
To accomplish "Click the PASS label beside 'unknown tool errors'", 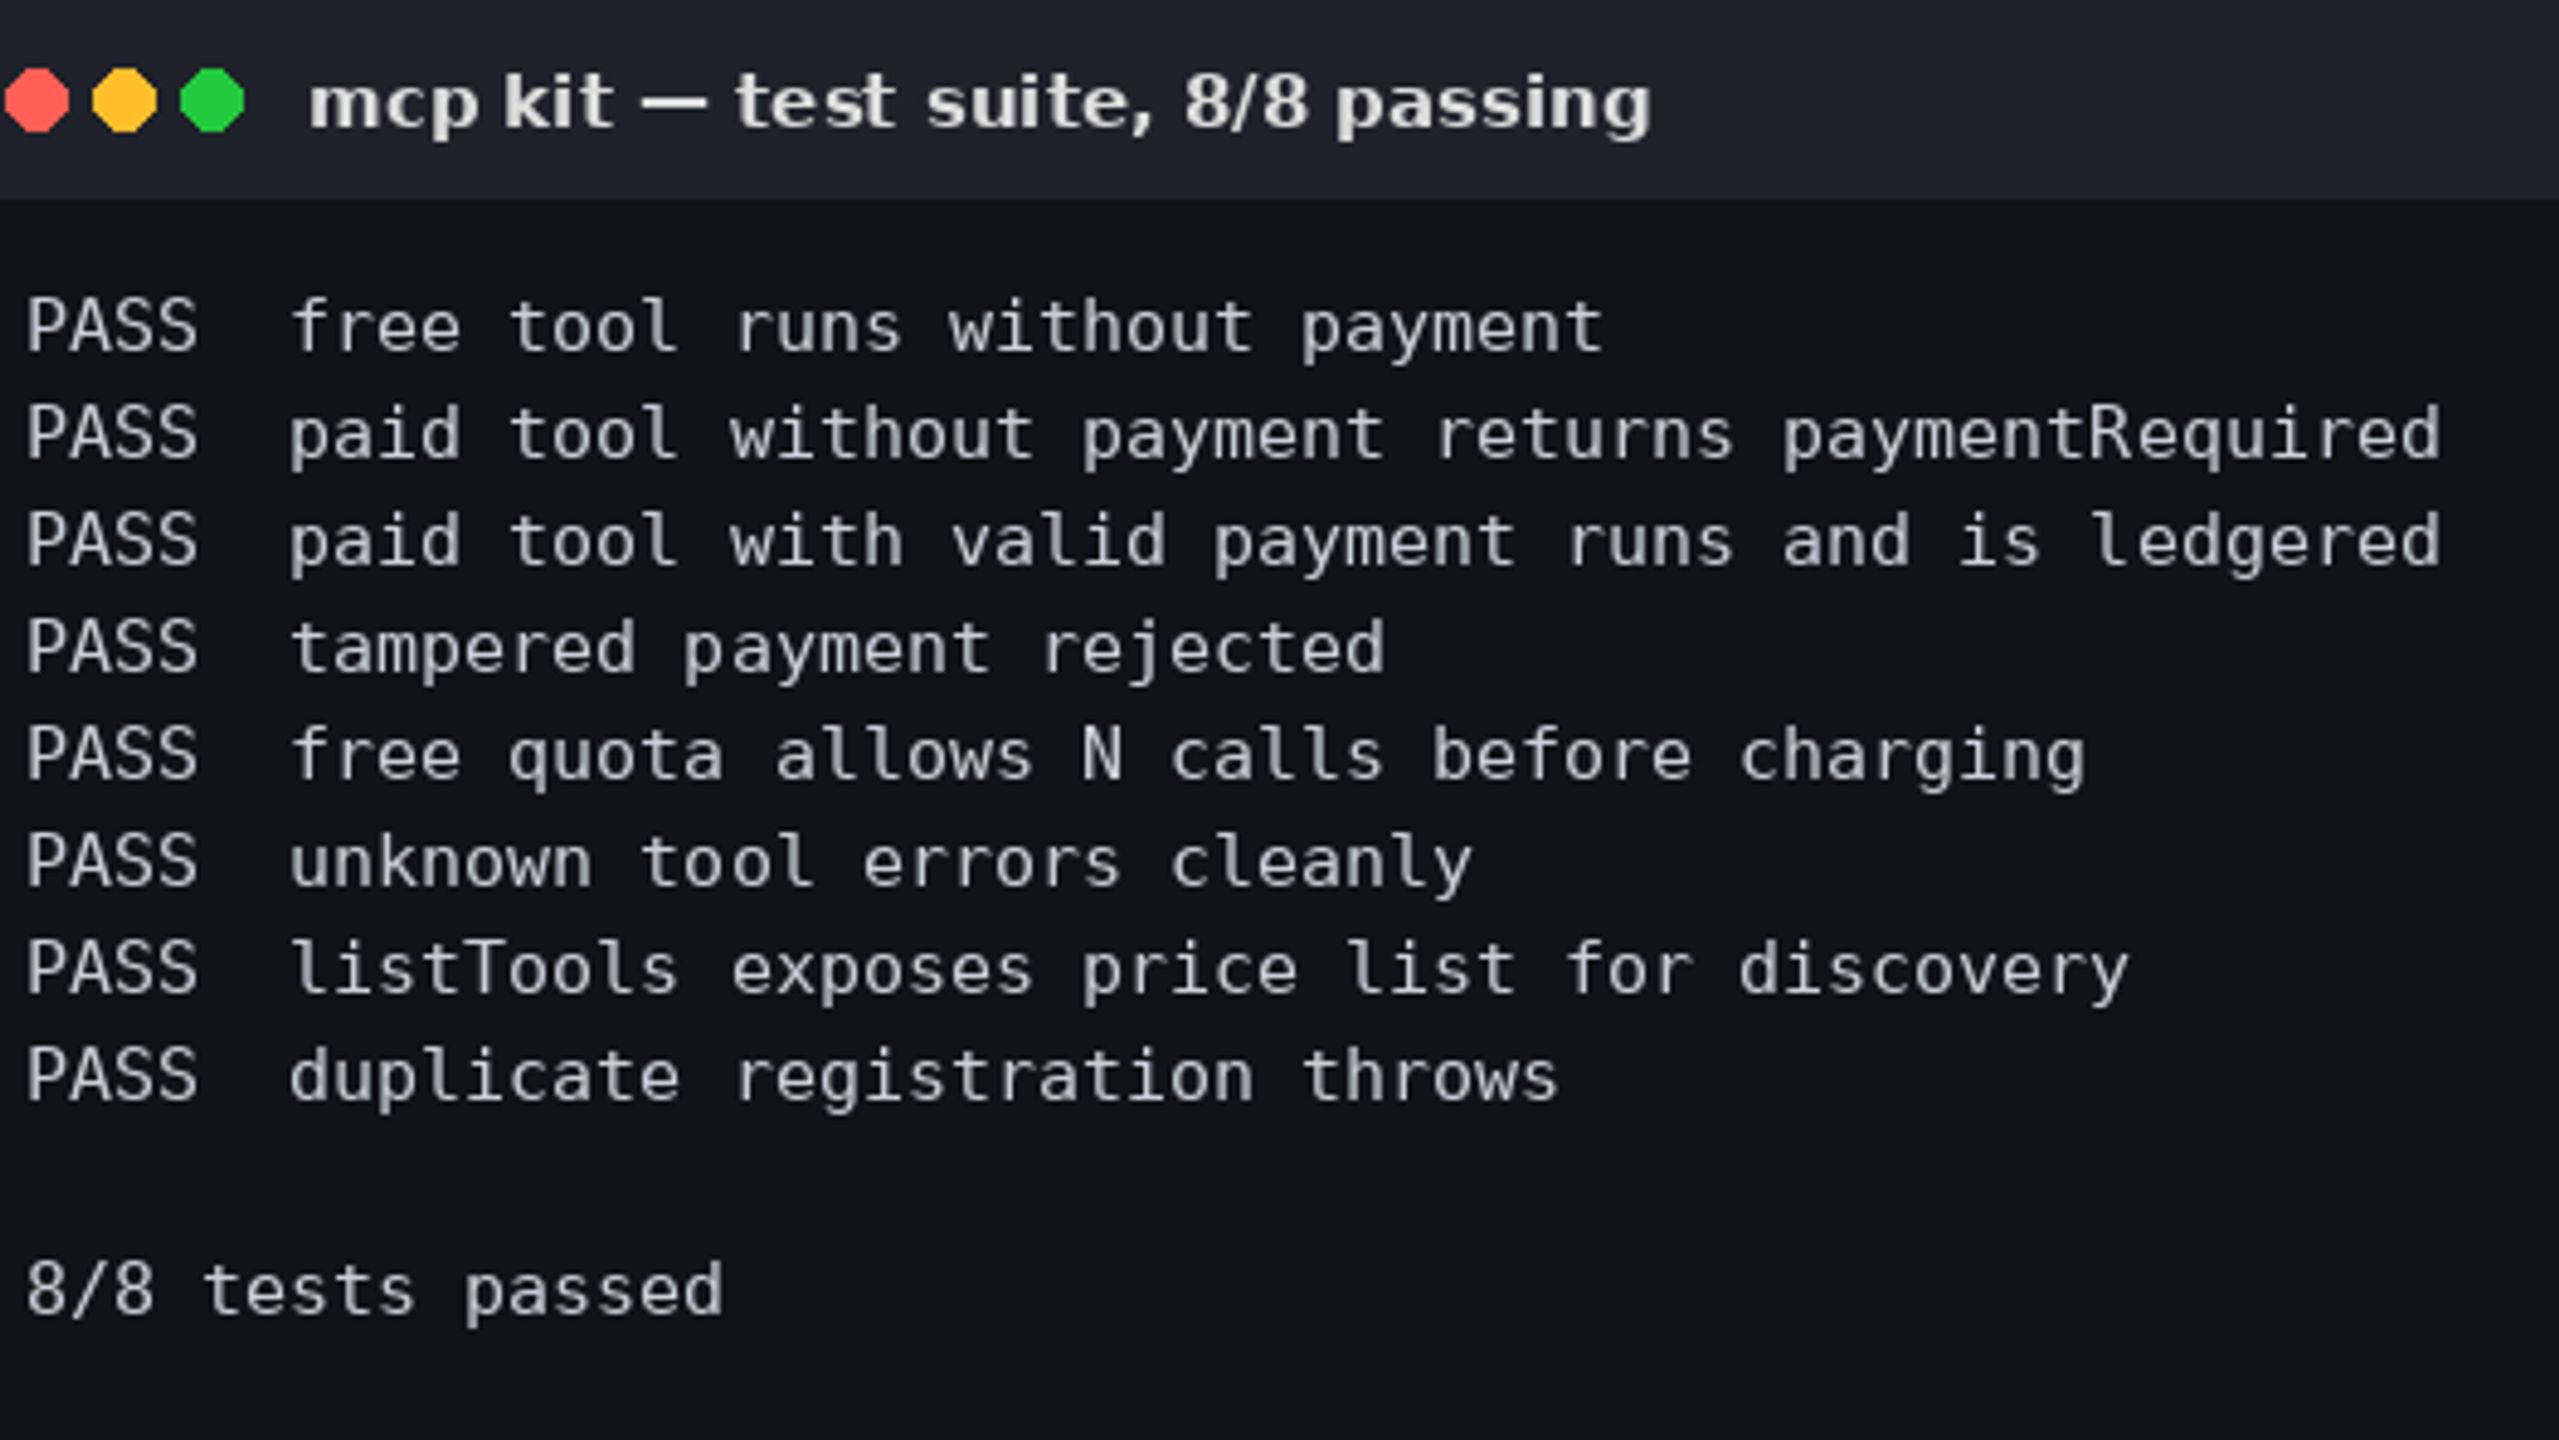I will click(x=112, y=863).
